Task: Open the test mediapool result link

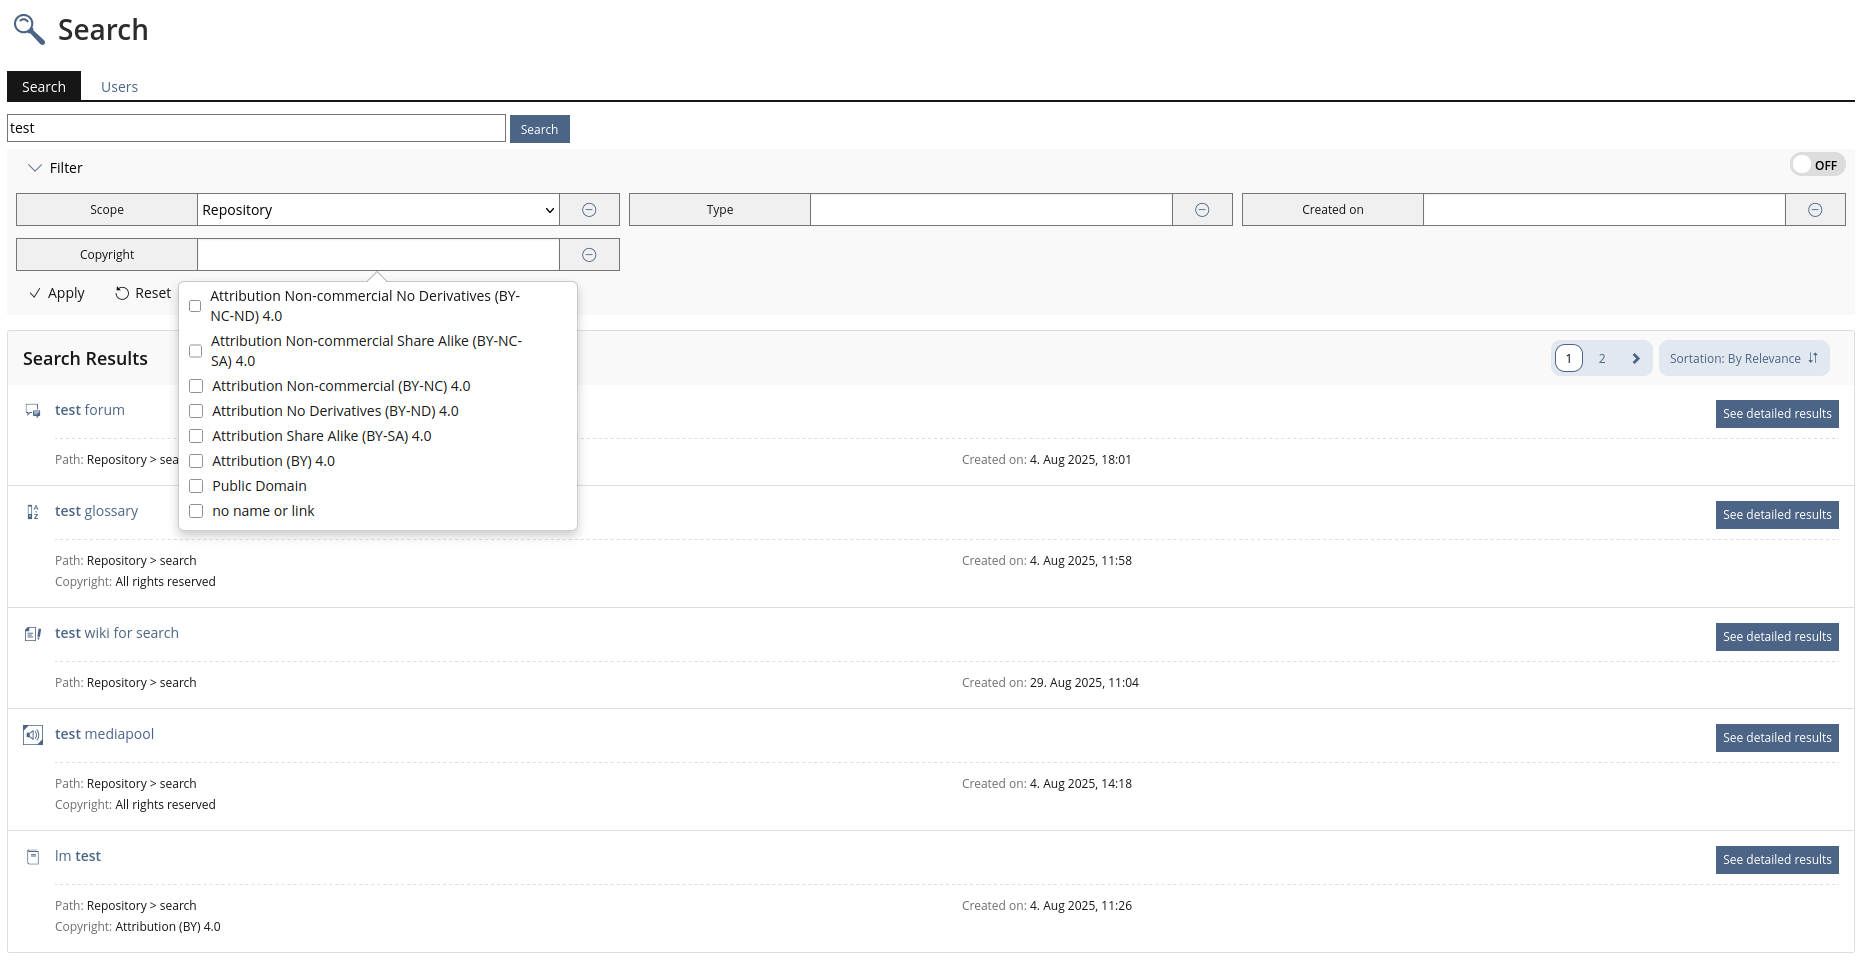Action: pyautogui.click(x=104, y=734)
